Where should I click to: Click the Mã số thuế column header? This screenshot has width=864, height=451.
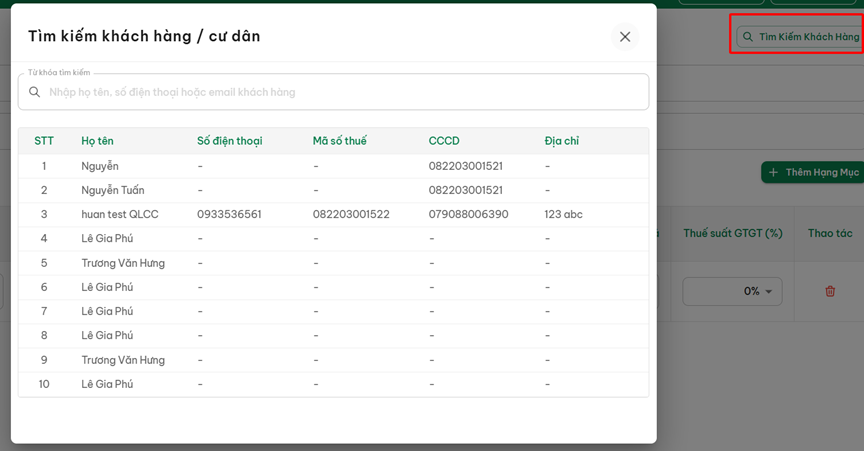(339, 141)
